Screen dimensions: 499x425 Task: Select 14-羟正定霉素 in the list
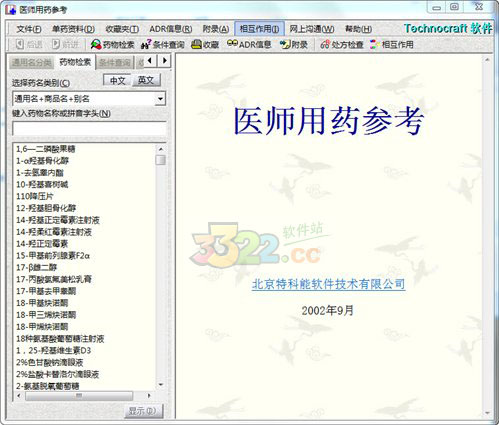(42, 244)
